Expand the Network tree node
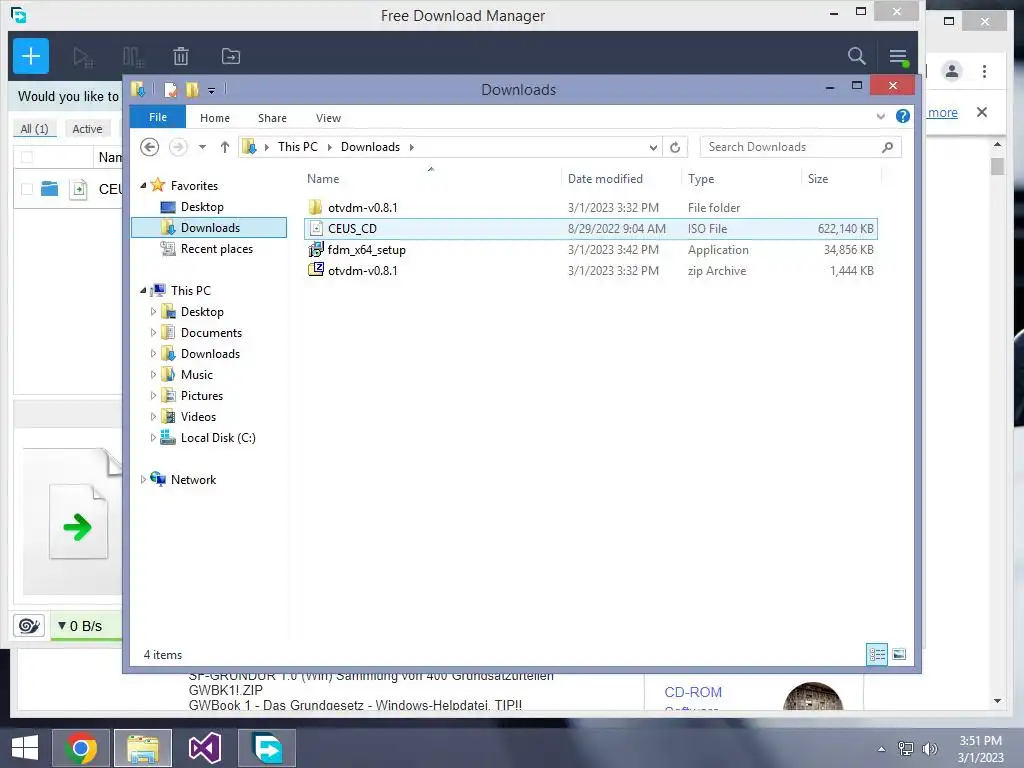The width and height of the screenshot is (1024, 768). (143, 479)
